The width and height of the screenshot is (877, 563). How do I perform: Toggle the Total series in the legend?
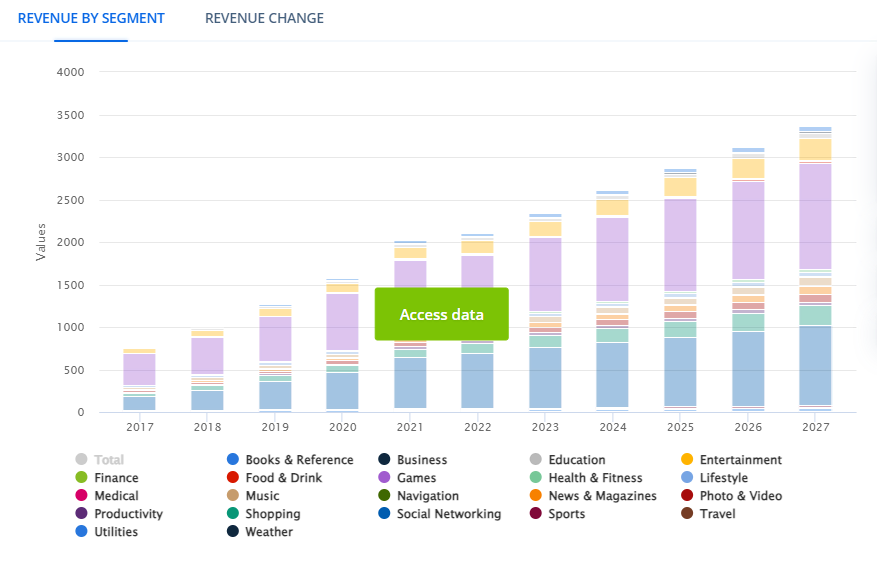tap(100, 460)
